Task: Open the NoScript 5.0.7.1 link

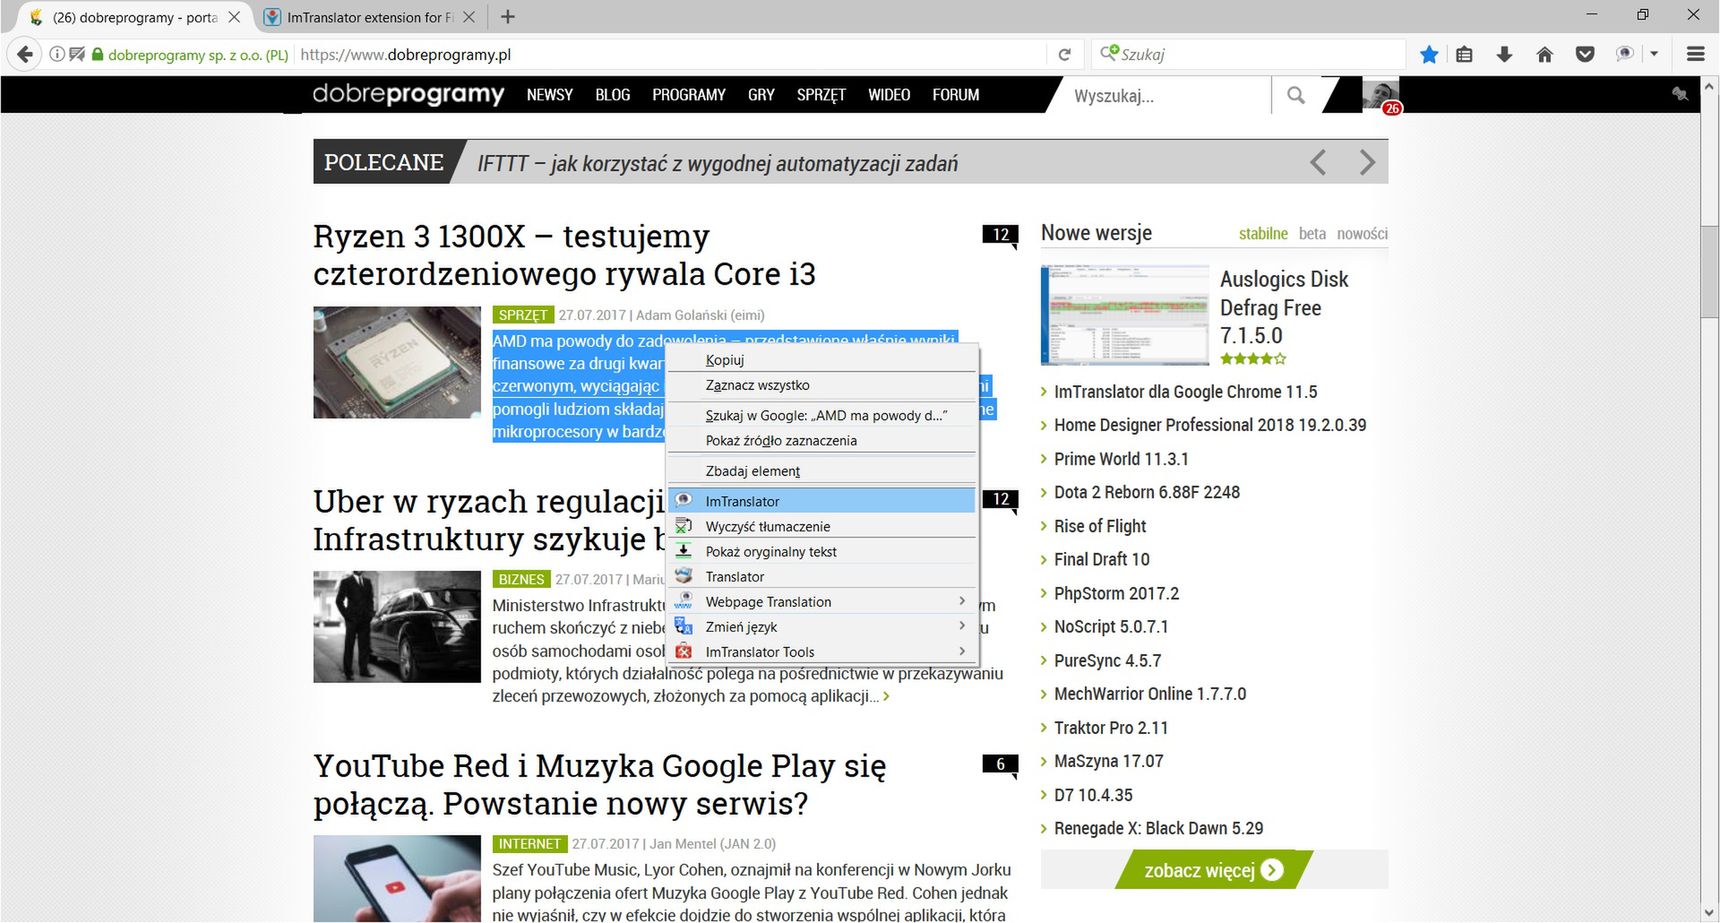Action: (x=1111, y=627)
